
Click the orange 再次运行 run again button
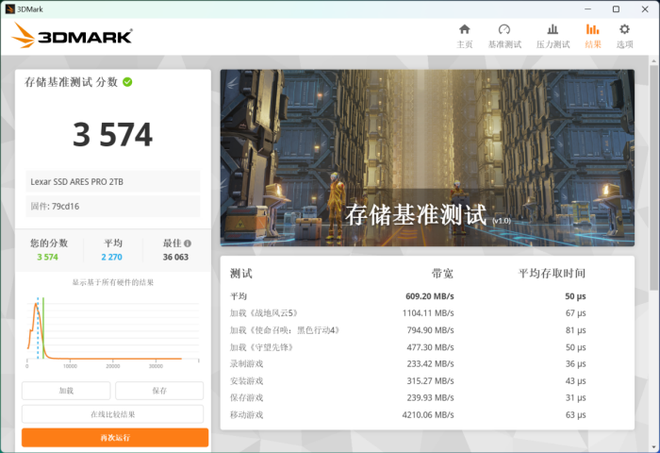click(x=114, y=438)
